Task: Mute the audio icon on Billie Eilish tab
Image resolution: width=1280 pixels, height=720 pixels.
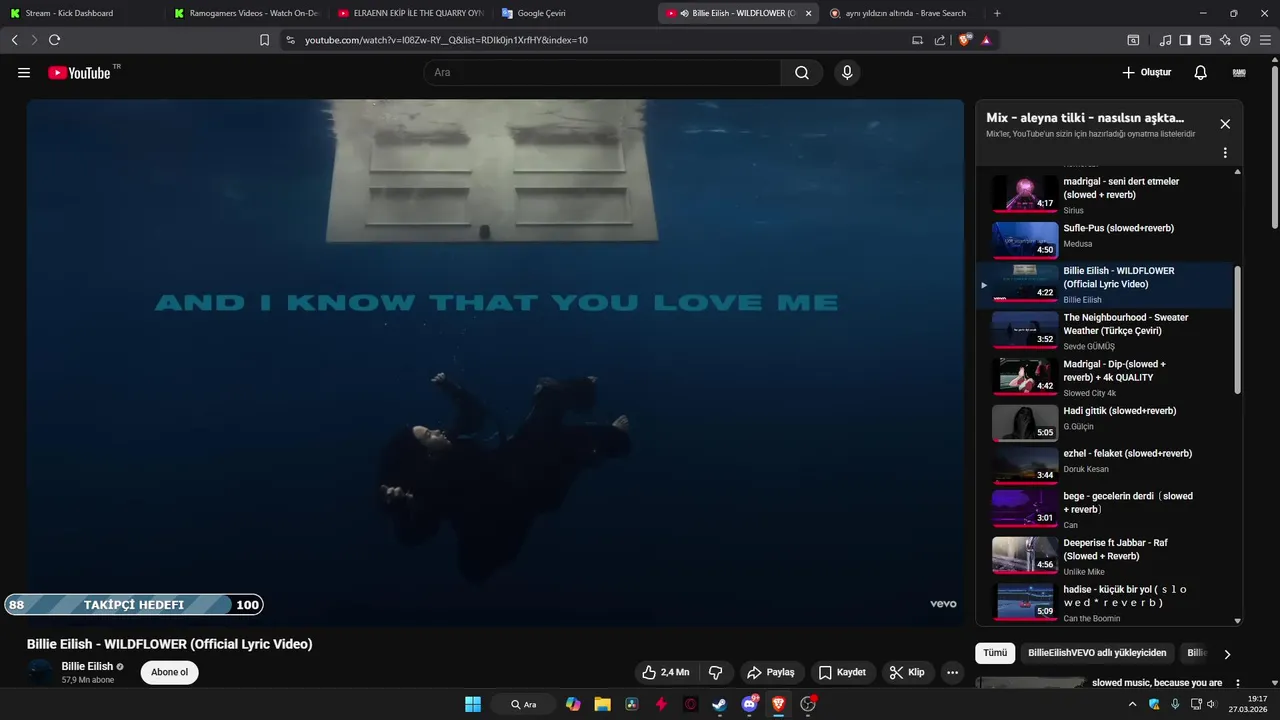Action: tap(684, 13)
